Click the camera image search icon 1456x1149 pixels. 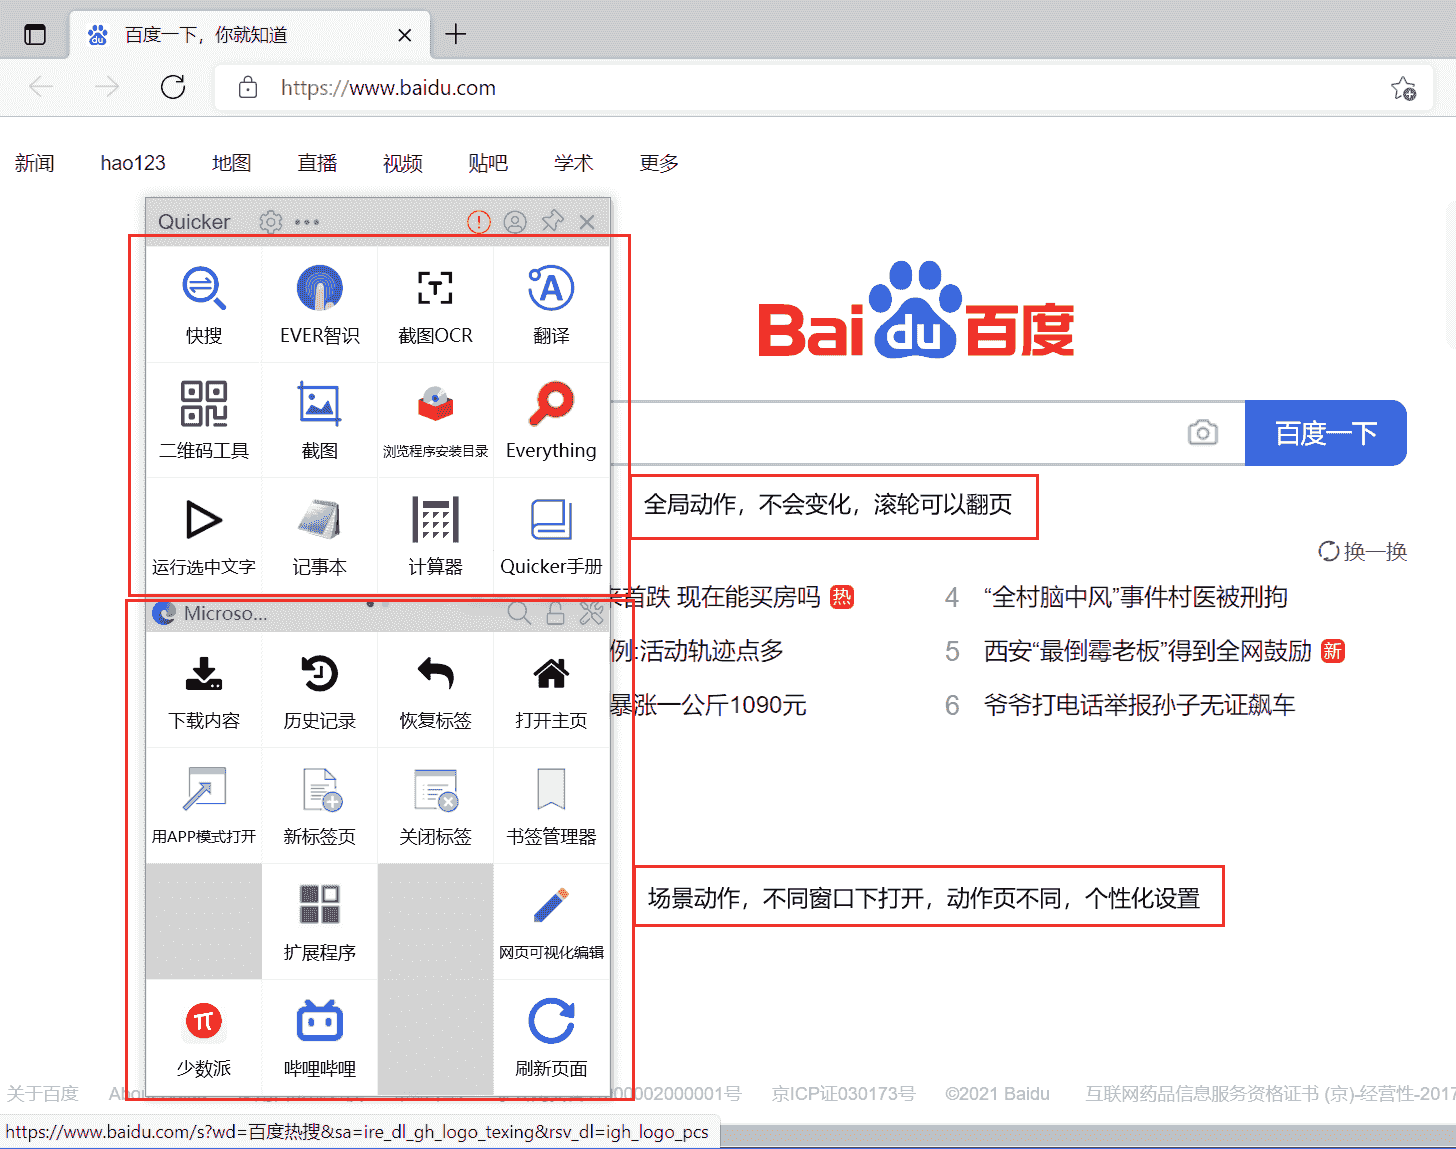(x=1203, y=433)
